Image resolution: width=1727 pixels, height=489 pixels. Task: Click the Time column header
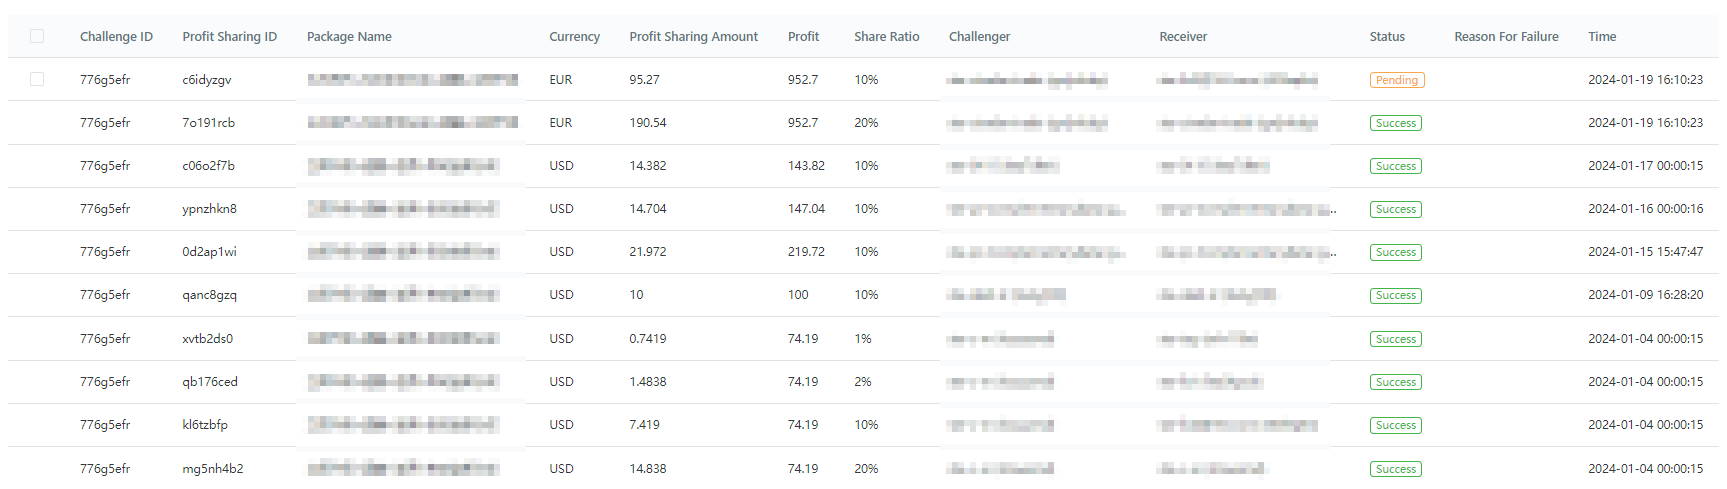click(x=1602, y=37)
